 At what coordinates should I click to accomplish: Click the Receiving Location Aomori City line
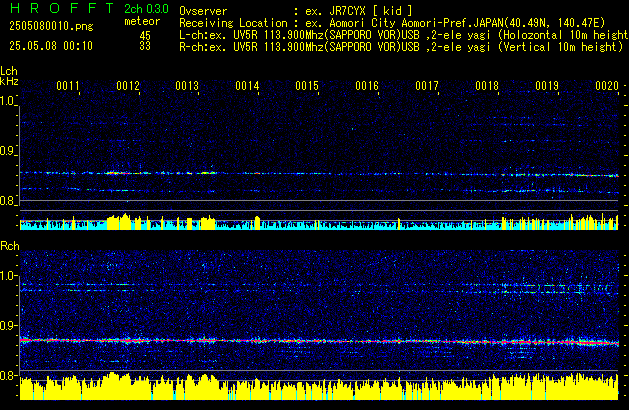coord(392,23)
